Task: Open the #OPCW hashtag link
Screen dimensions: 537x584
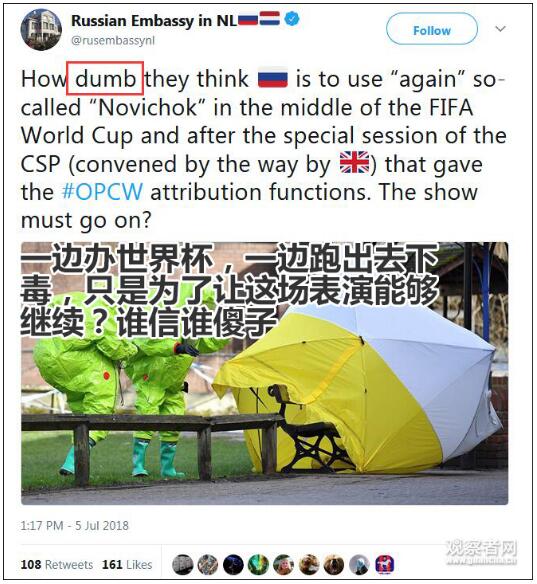Action: tap(102, 192)
